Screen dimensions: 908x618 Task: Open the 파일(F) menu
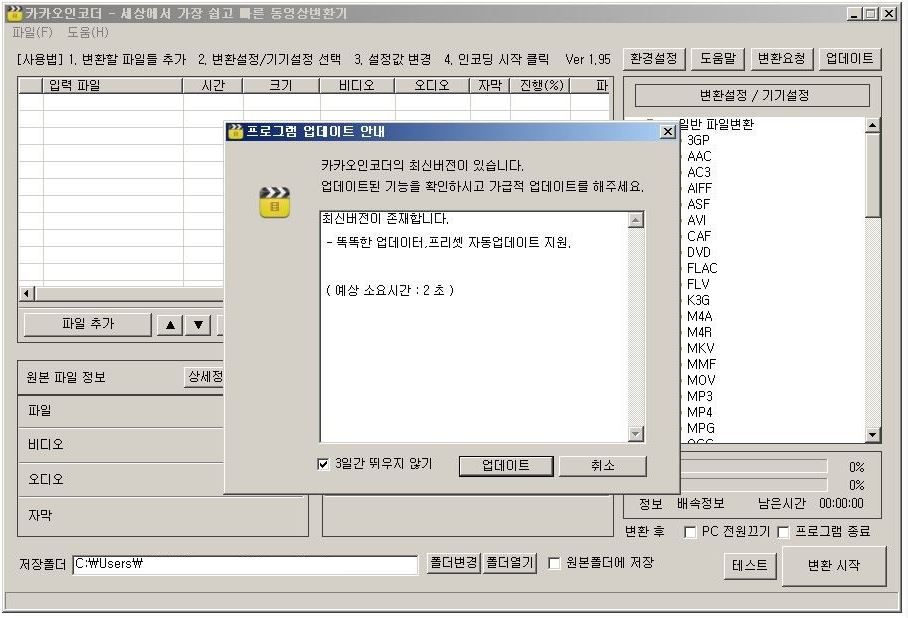coord(32,33)
